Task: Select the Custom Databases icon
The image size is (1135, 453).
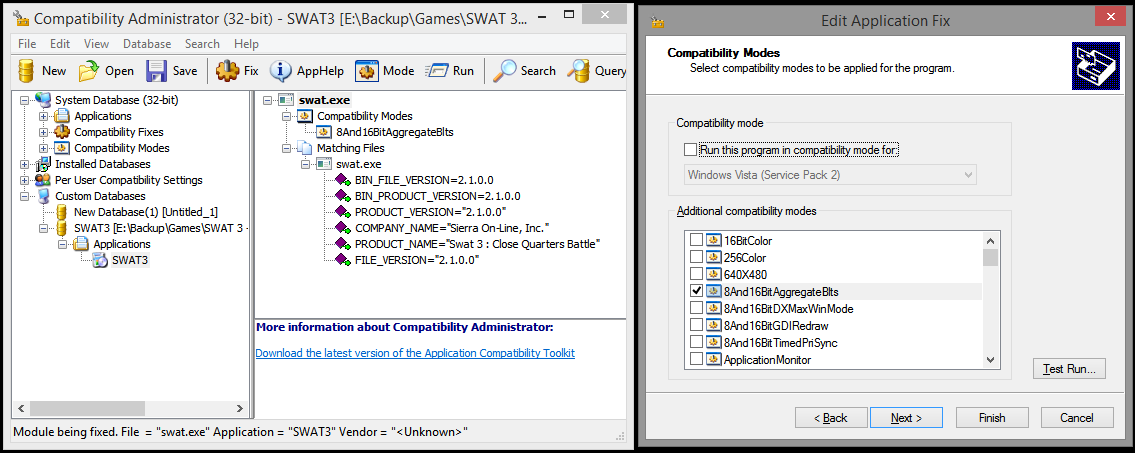Action: pos(43,195)
